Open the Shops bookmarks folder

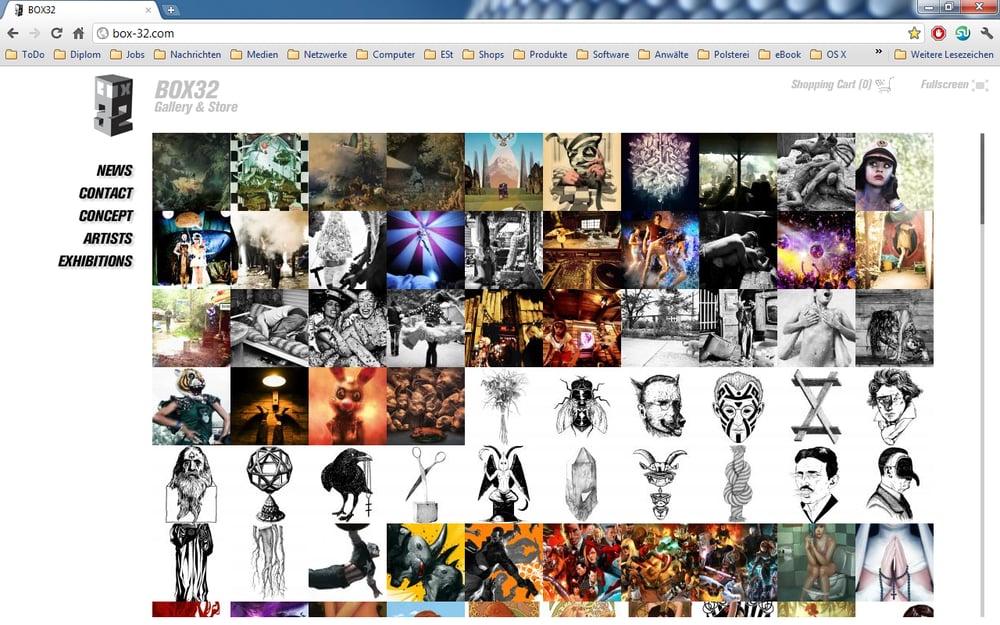483,55
